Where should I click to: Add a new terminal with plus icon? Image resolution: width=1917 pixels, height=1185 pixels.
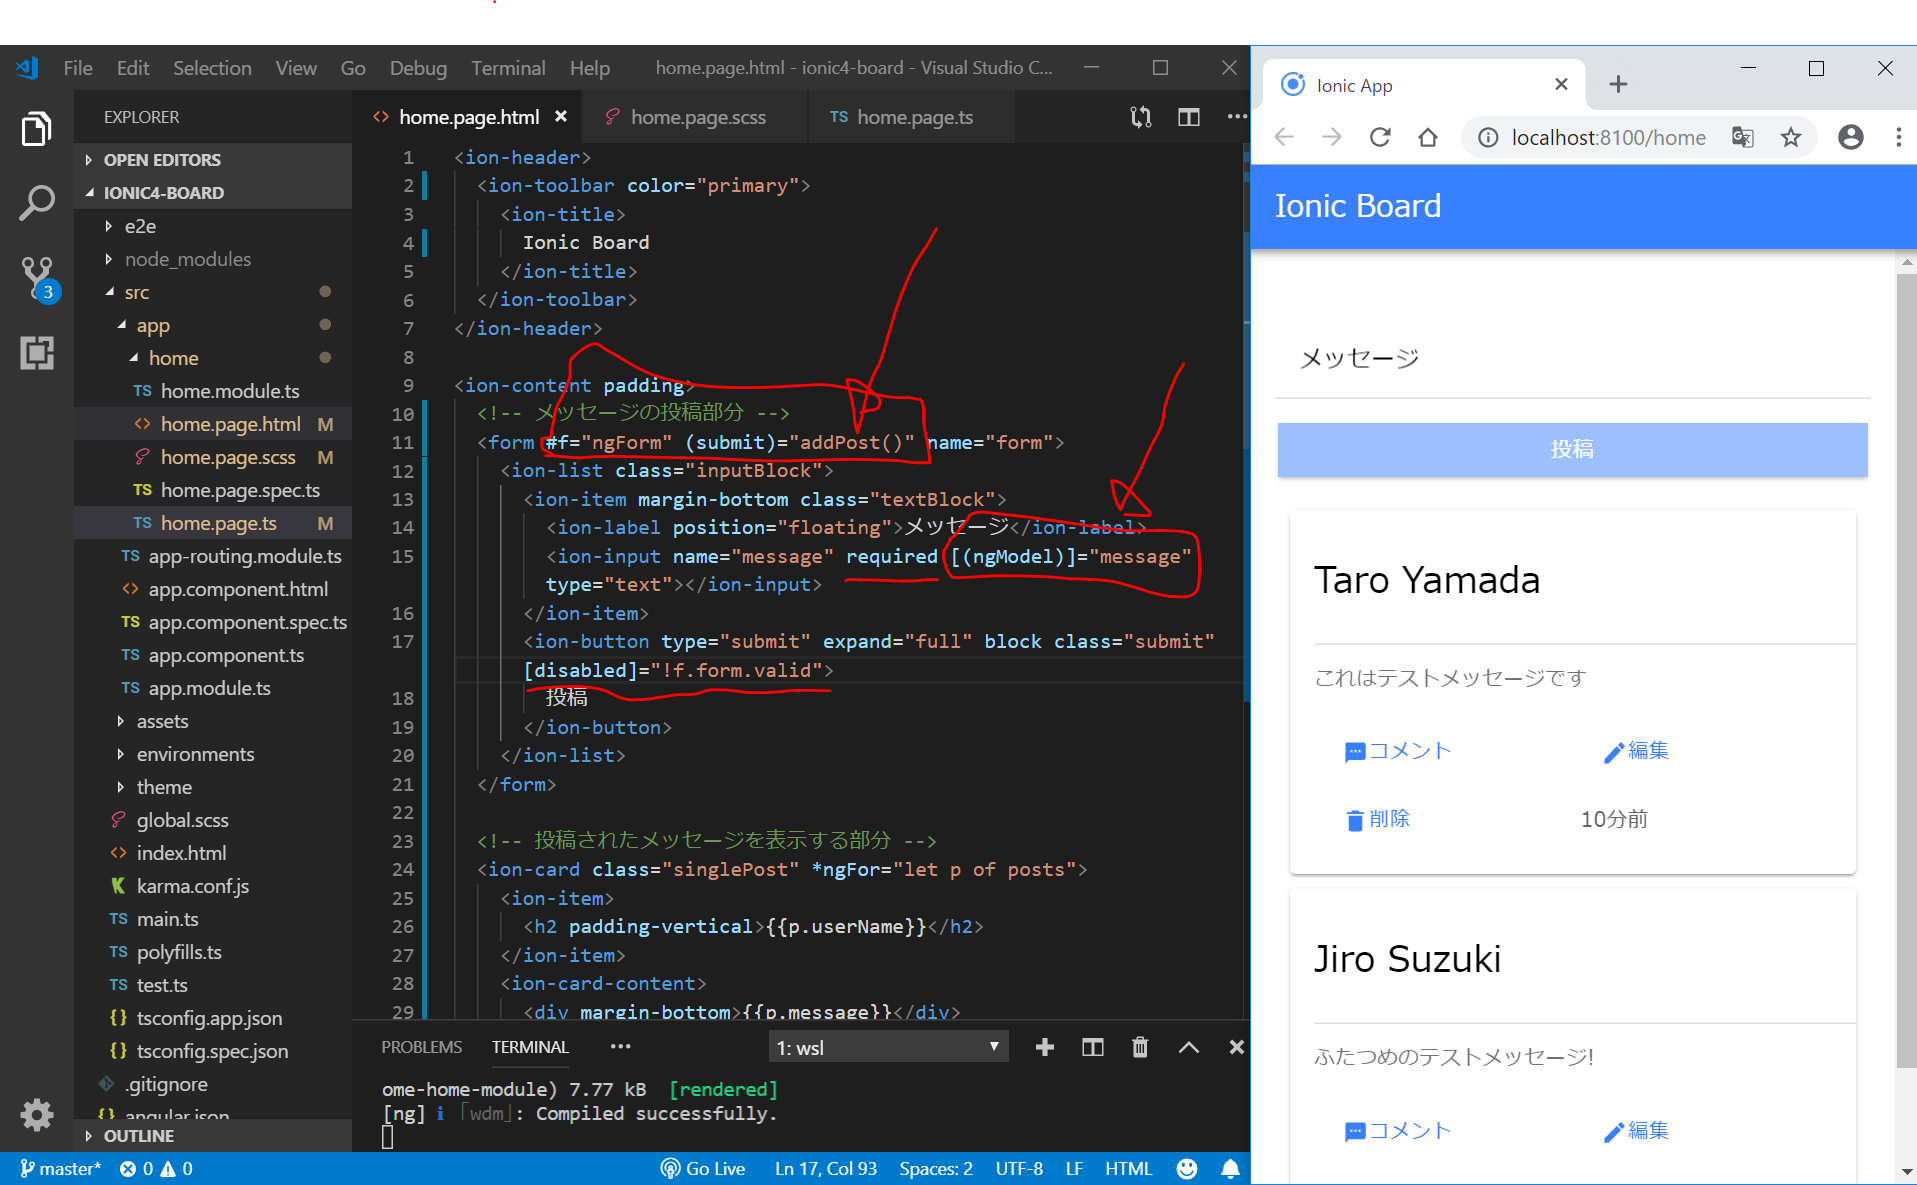coord(1044,1047)
